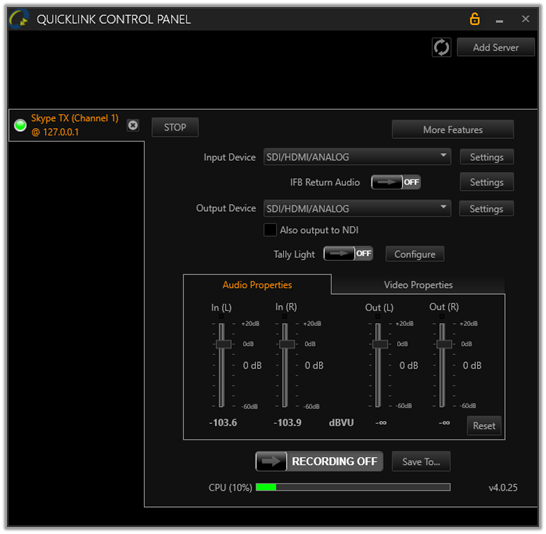546x534 pixels.
Task: Configure the Tally Light
Action: pos(415,254)
